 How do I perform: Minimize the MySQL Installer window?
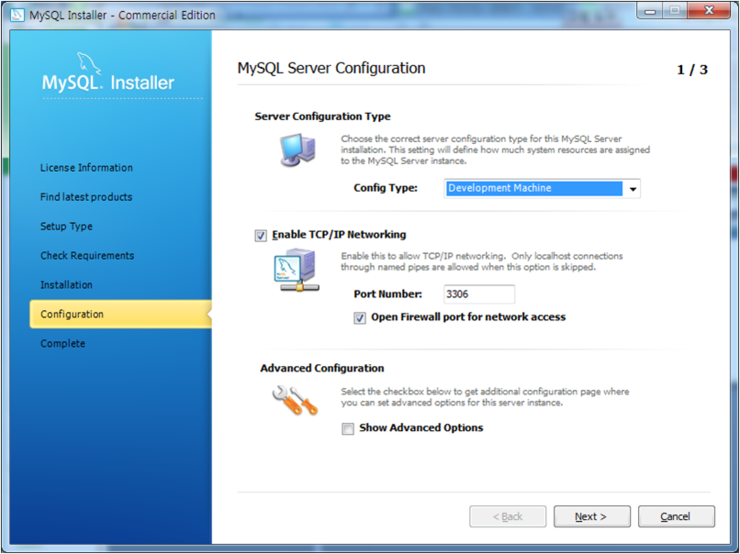[651, 10]
